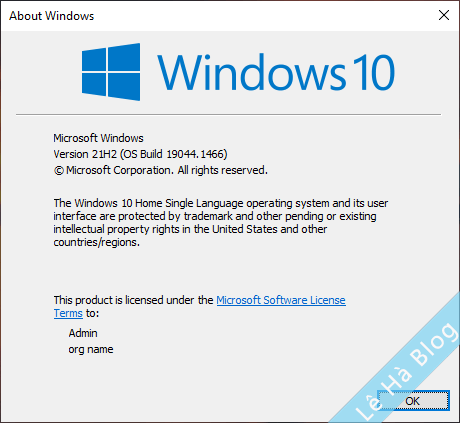Image resolution: width=460 pixels, height=423 pixels.
Task: Select the Version 21H2 OS Build line
Action: click(x=140, y=154)
